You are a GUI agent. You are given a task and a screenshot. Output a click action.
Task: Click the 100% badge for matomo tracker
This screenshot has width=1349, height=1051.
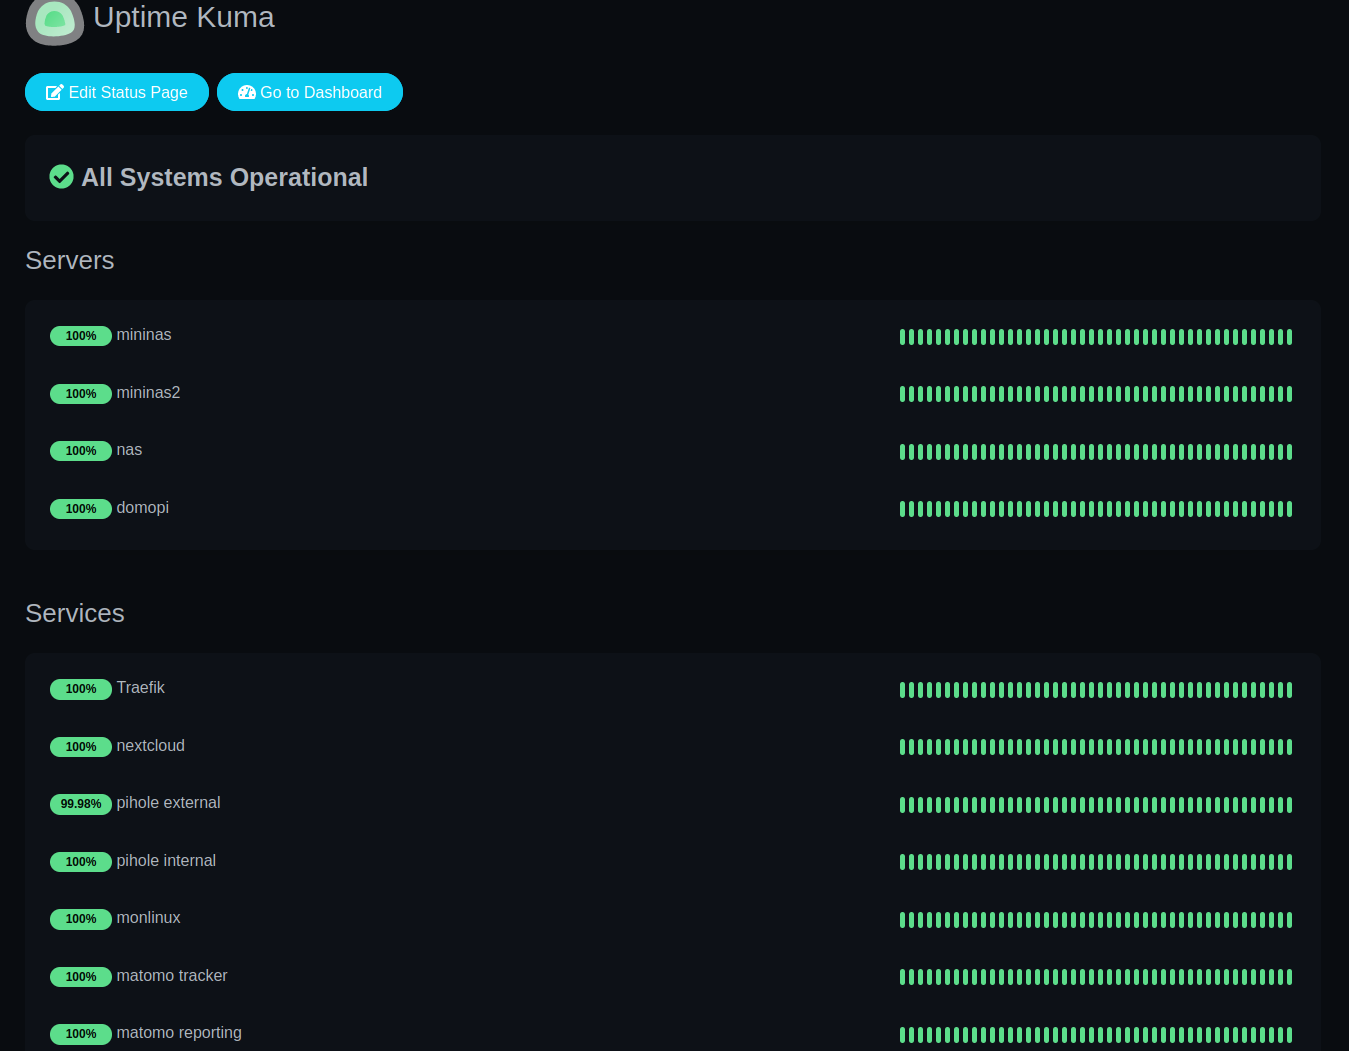(x=81, y=977)
